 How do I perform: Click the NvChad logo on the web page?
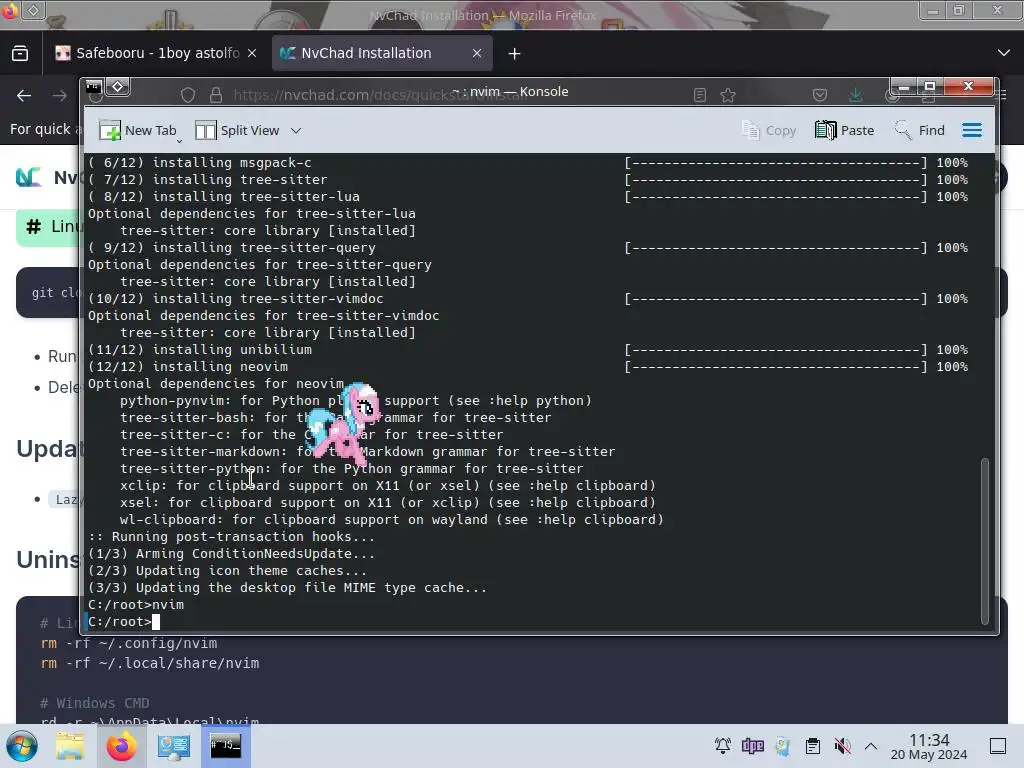pos(29,177)
